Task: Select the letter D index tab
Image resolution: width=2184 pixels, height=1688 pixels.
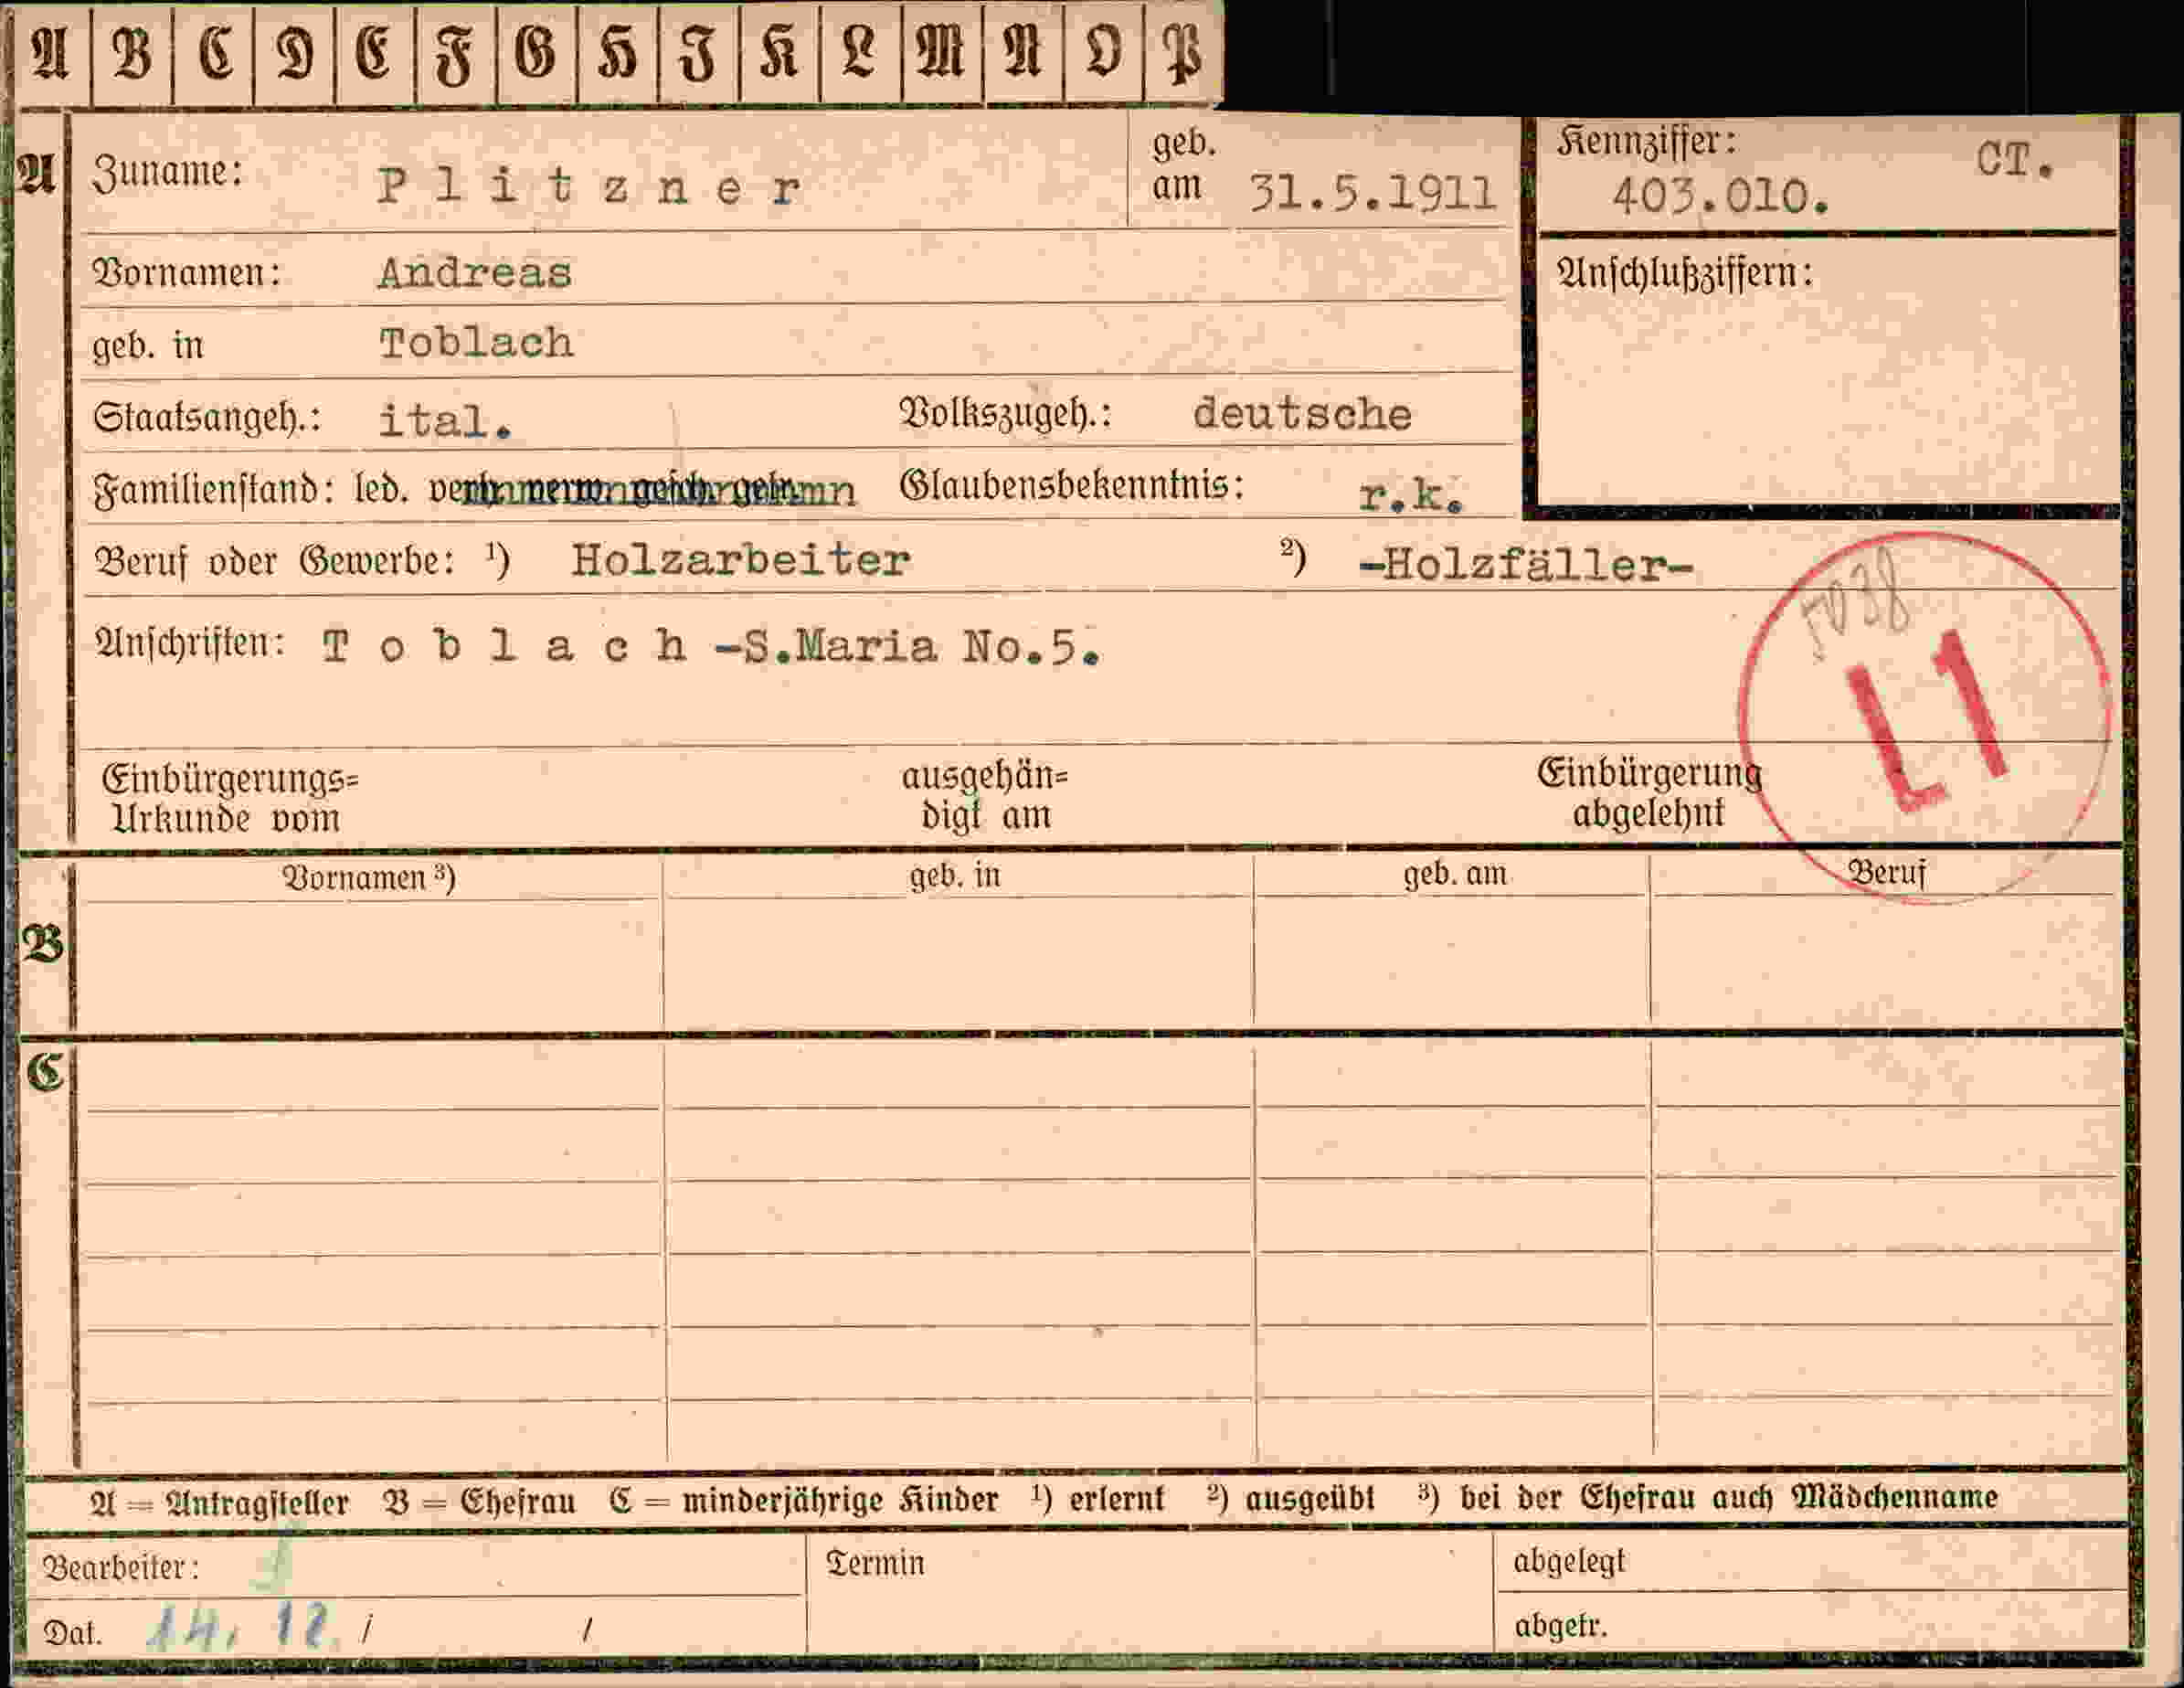Action: (294, 53)
